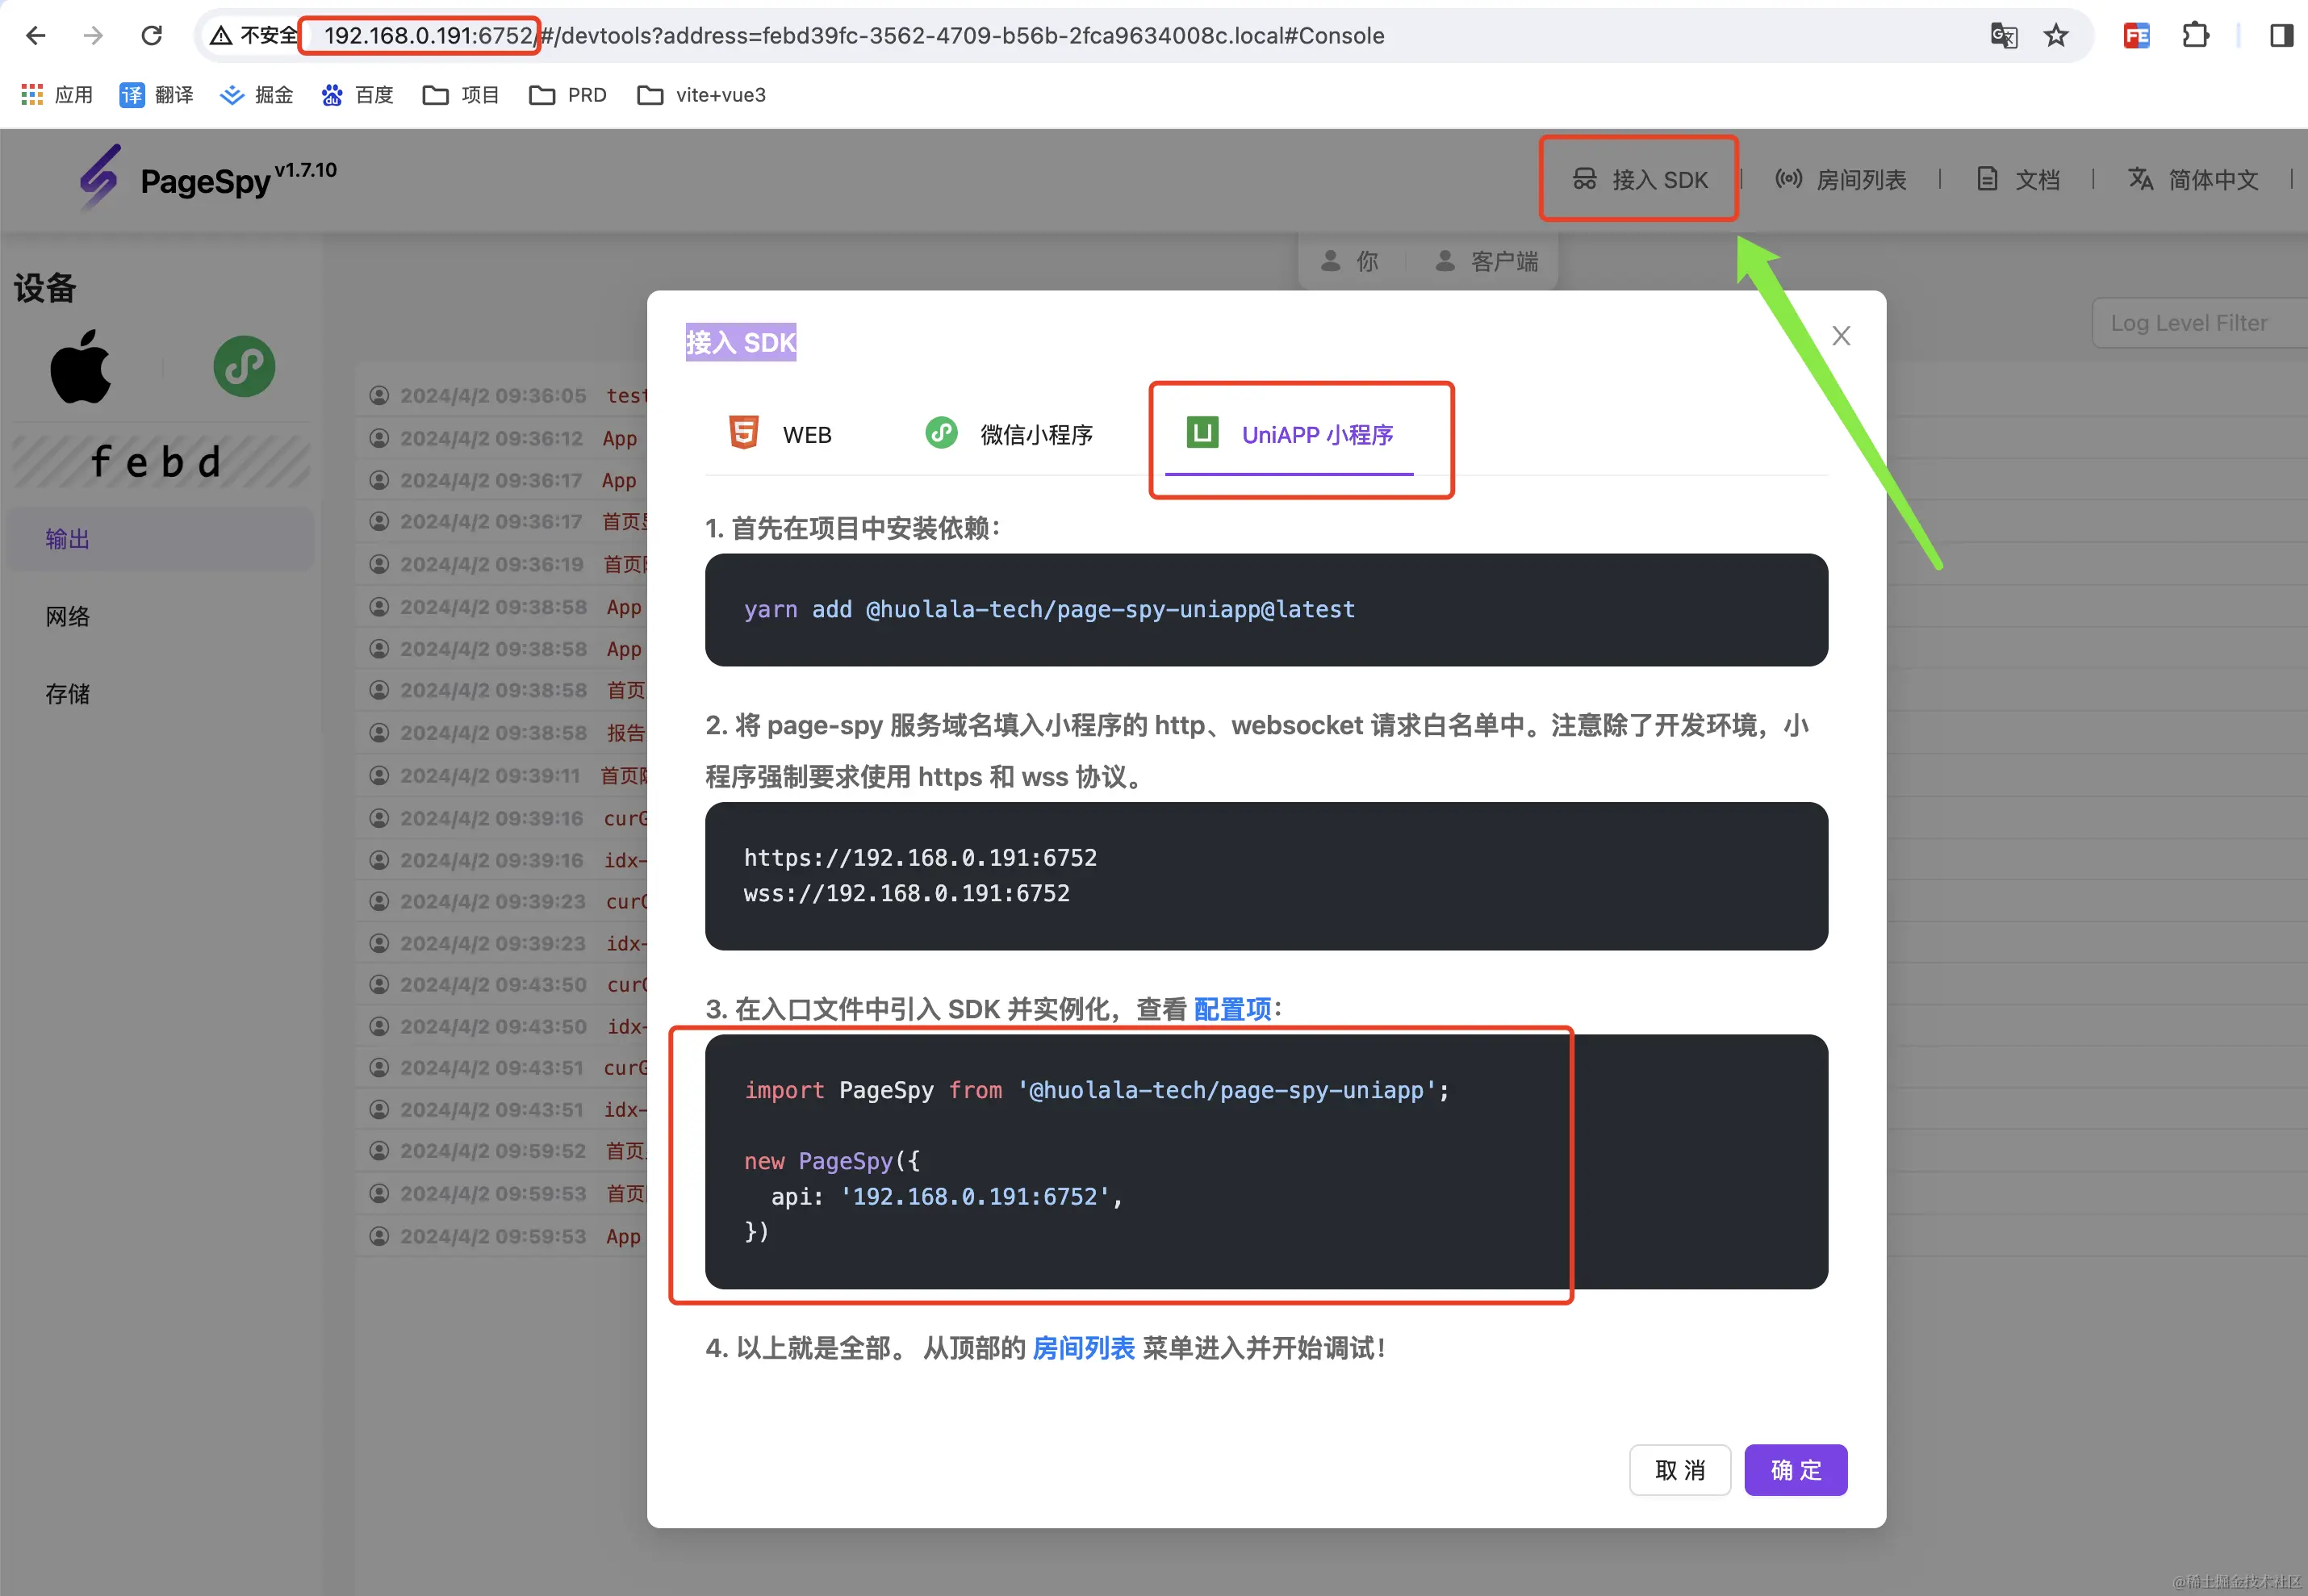Select the 存储 sidebar item

tap(160, 694)
